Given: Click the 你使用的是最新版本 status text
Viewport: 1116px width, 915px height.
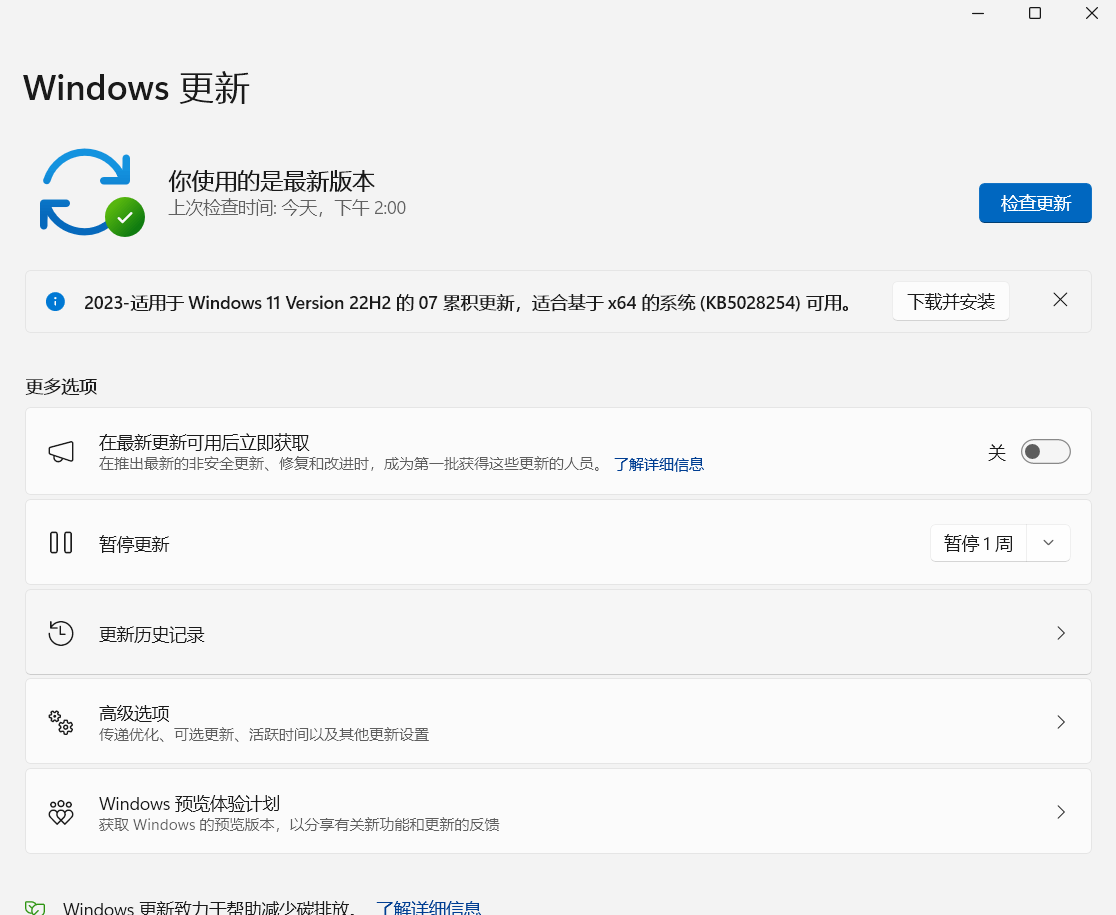Looking at the screenshot, I should (x=271, y=181).
